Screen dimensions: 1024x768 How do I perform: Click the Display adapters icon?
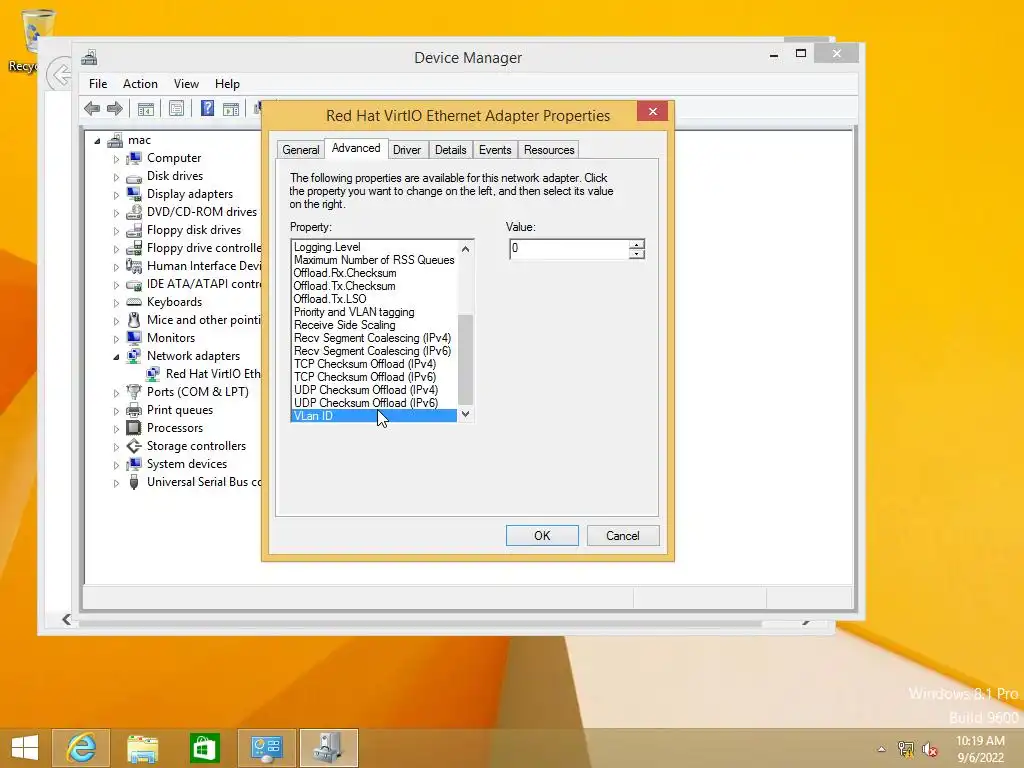coord(134,194)
